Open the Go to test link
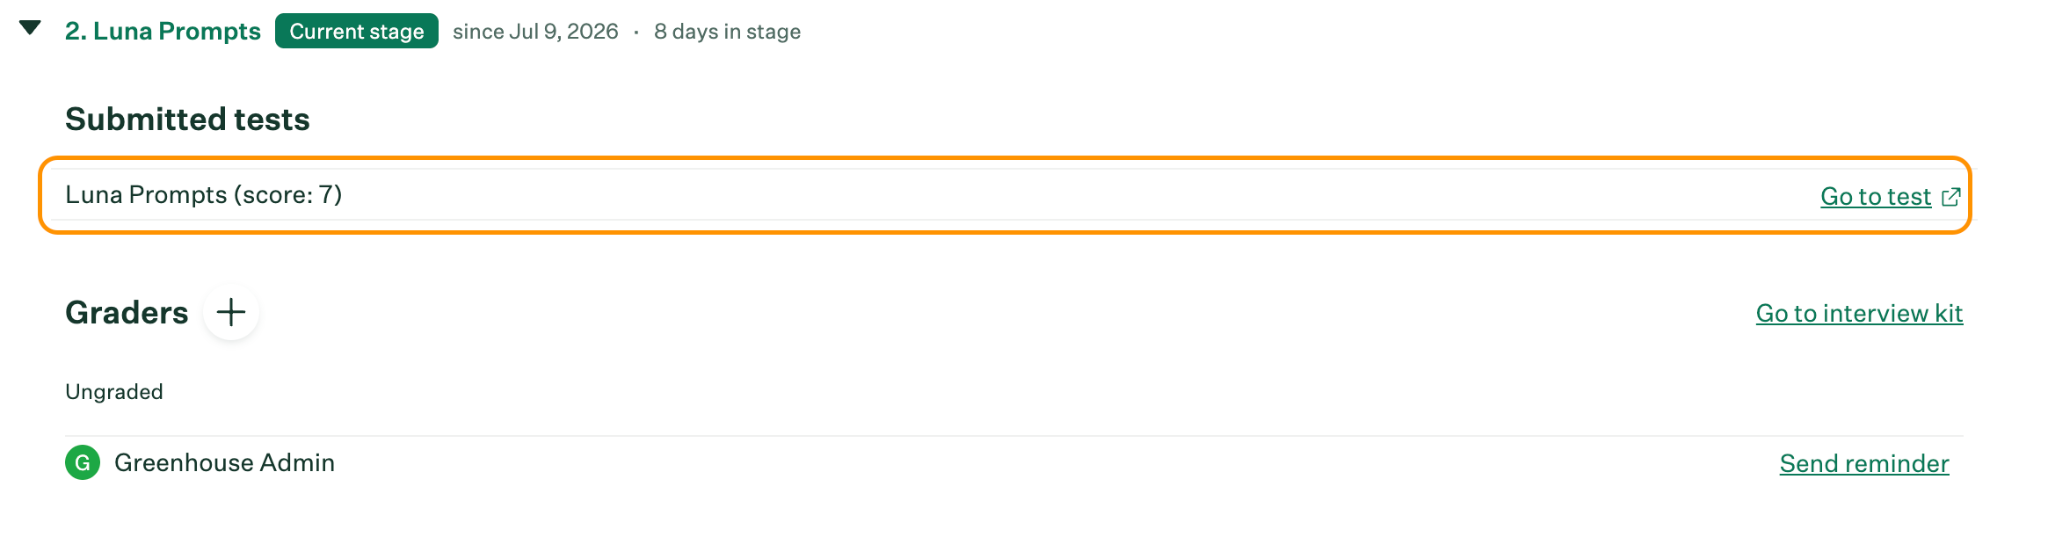 pyautogui.click(x=1875, y=197)
